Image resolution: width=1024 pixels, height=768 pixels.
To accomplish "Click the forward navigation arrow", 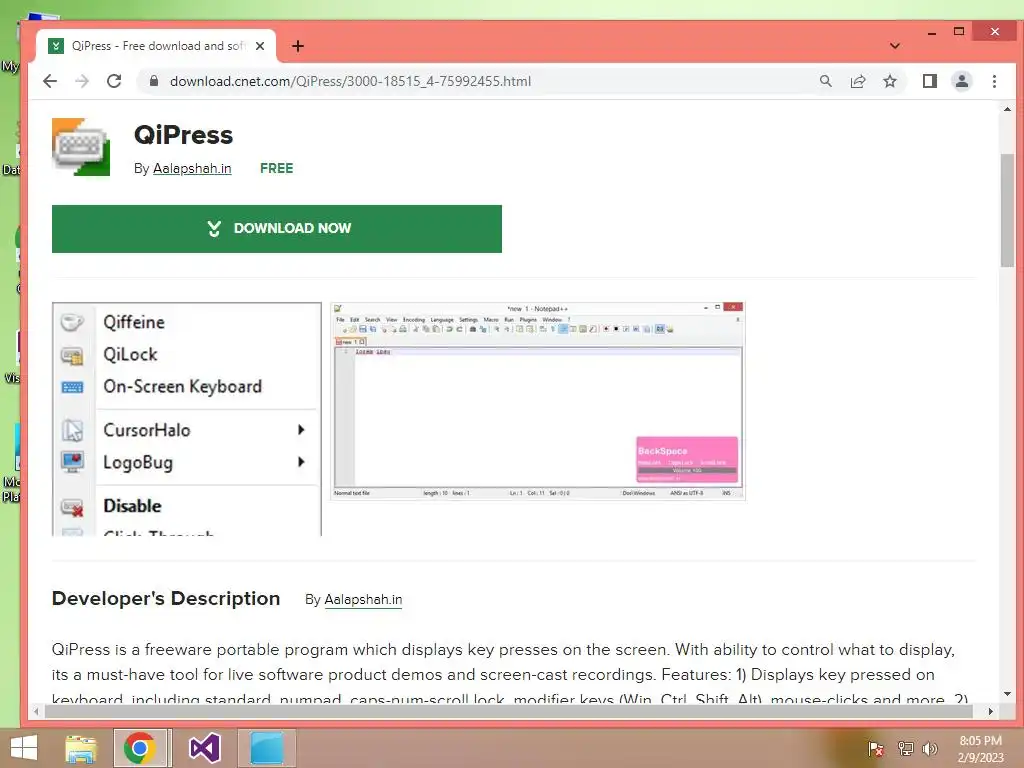I will click(82, 81).
